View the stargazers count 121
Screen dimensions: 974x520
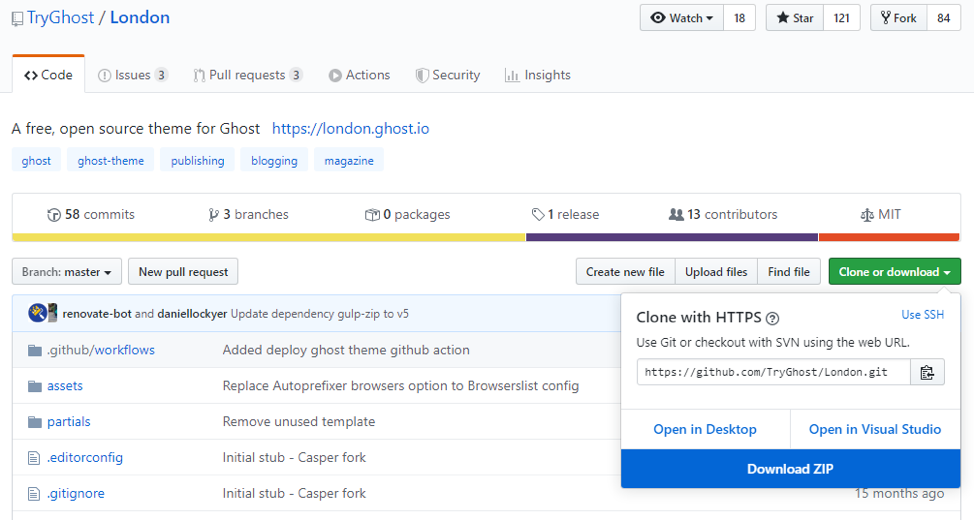point(842,18)
